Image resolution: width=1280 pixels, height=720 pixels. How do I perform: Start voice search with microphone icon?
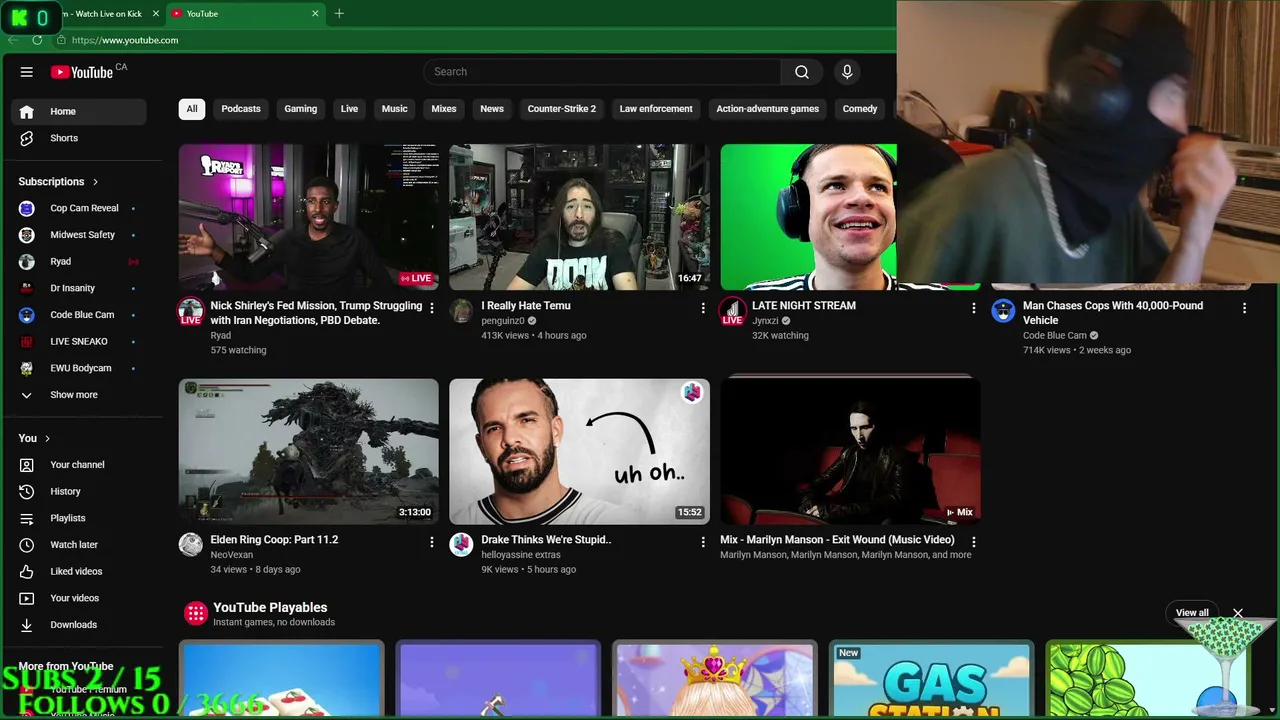(x=847, y=72)
